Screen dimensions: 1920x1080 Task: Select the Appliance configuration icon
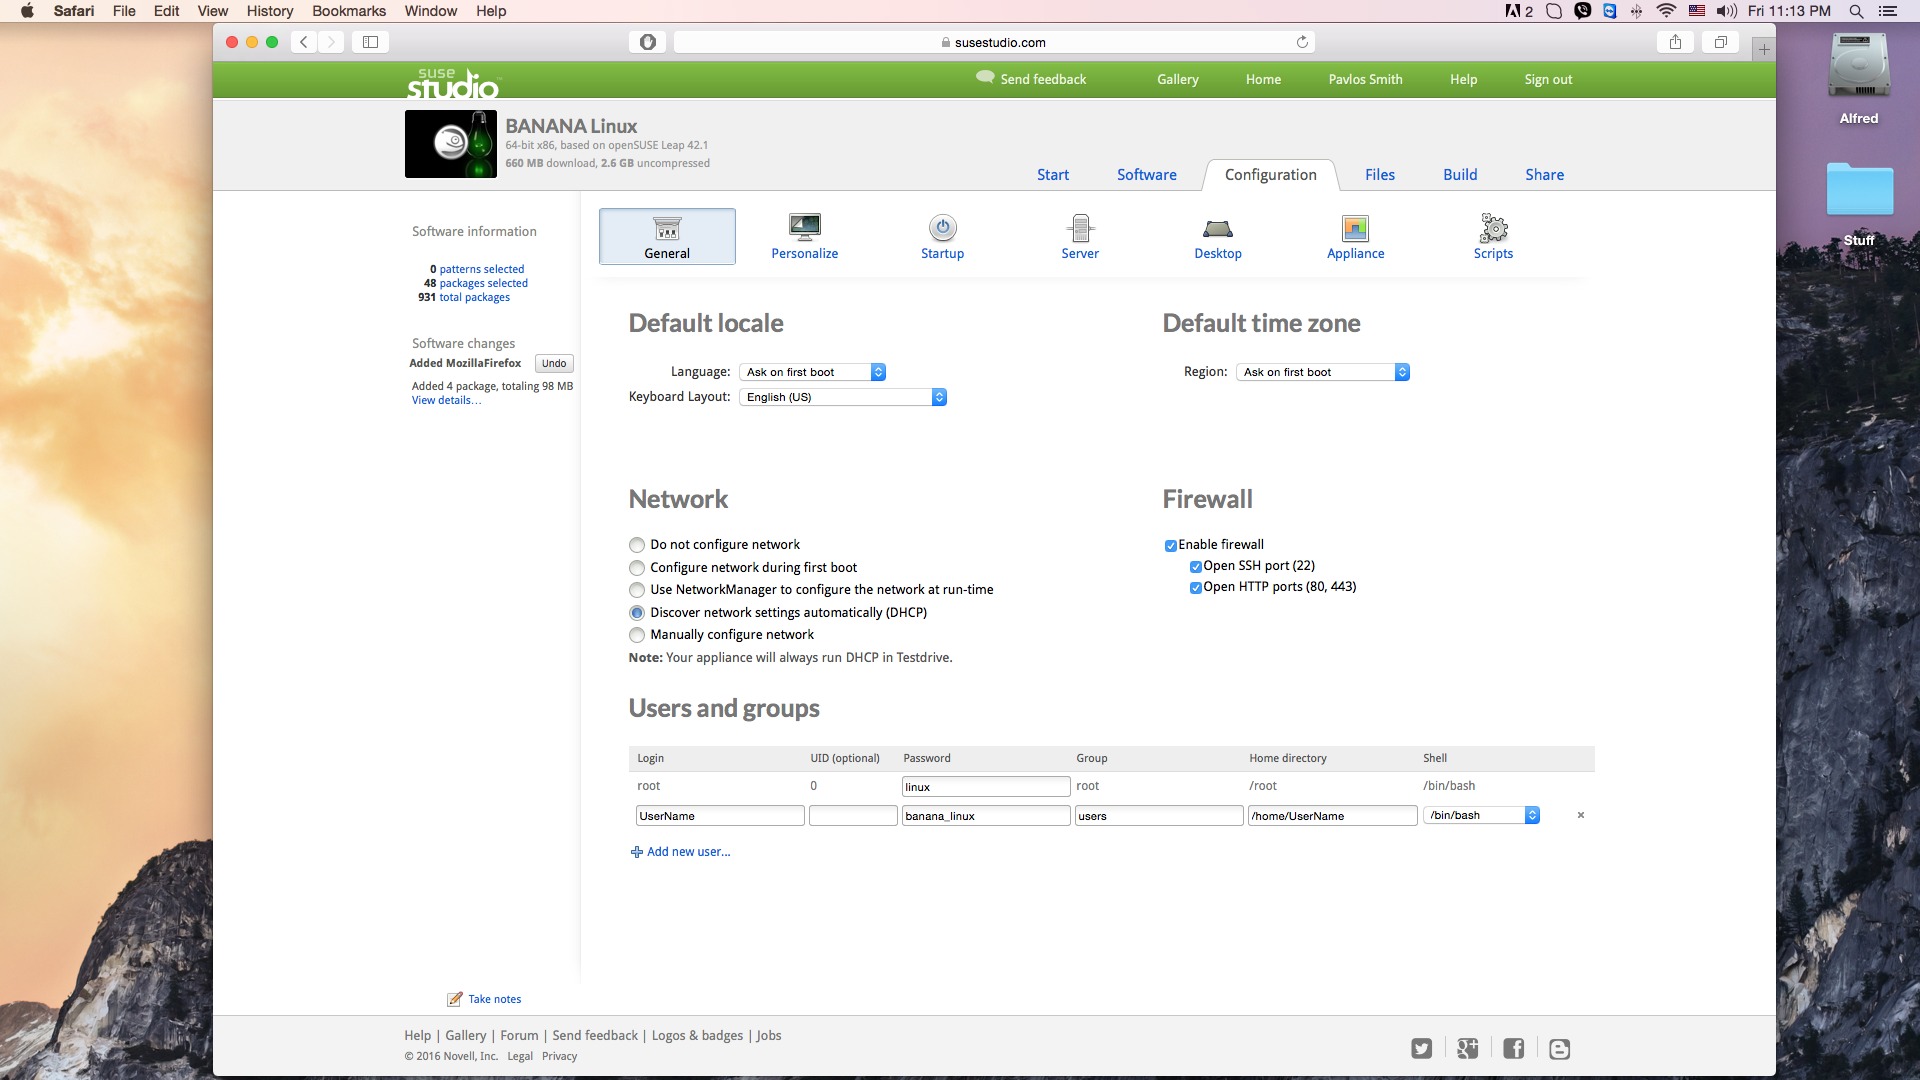[x=1355, y=237]
